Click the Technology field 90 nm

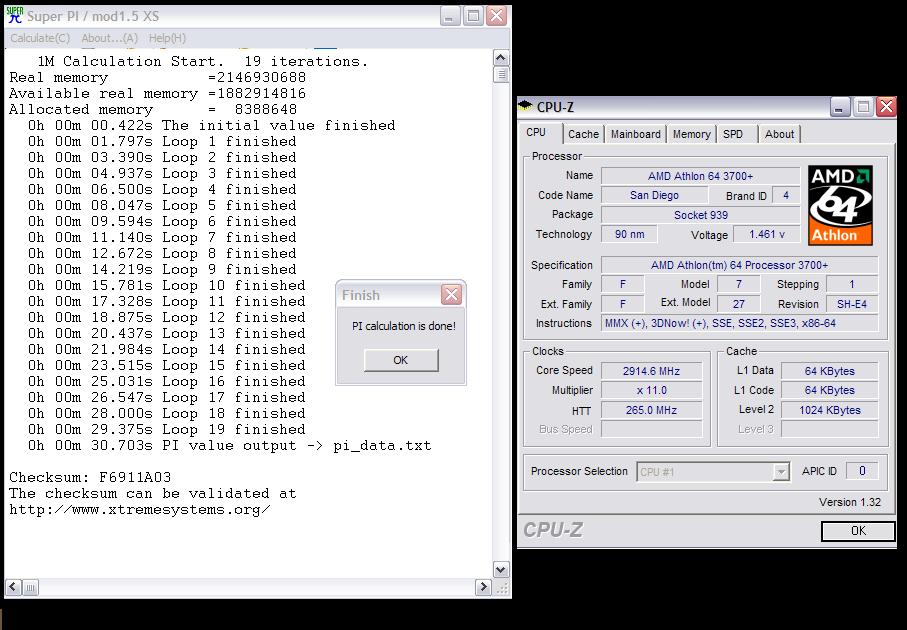click(x=629, y=234)
